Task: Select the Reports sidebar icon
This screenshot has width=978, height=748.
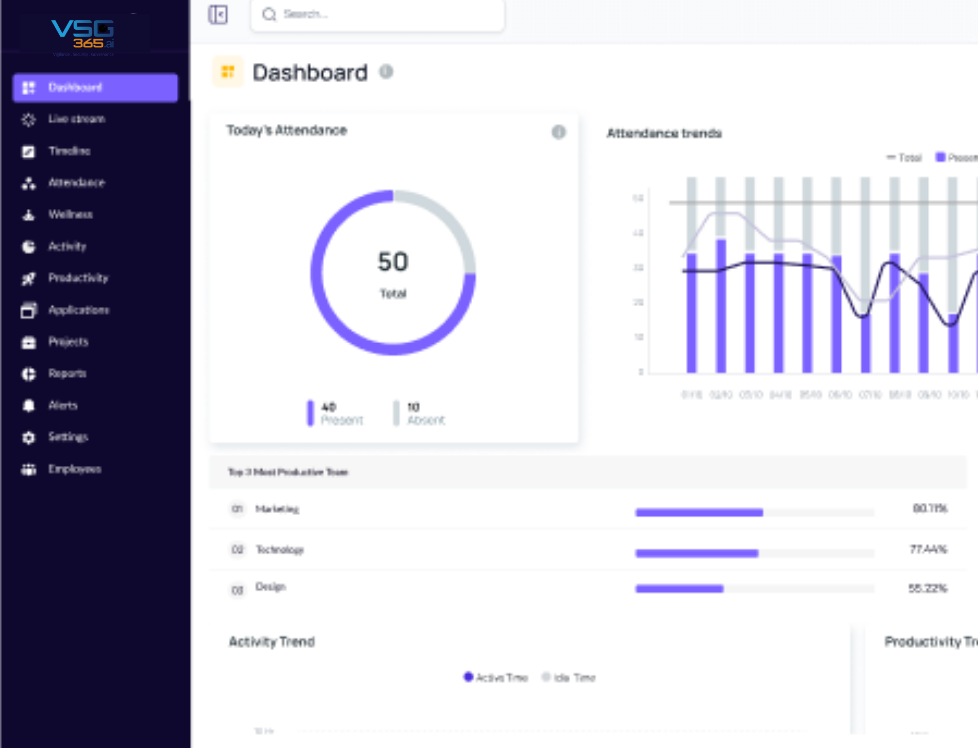Action: tap(28, 373)
